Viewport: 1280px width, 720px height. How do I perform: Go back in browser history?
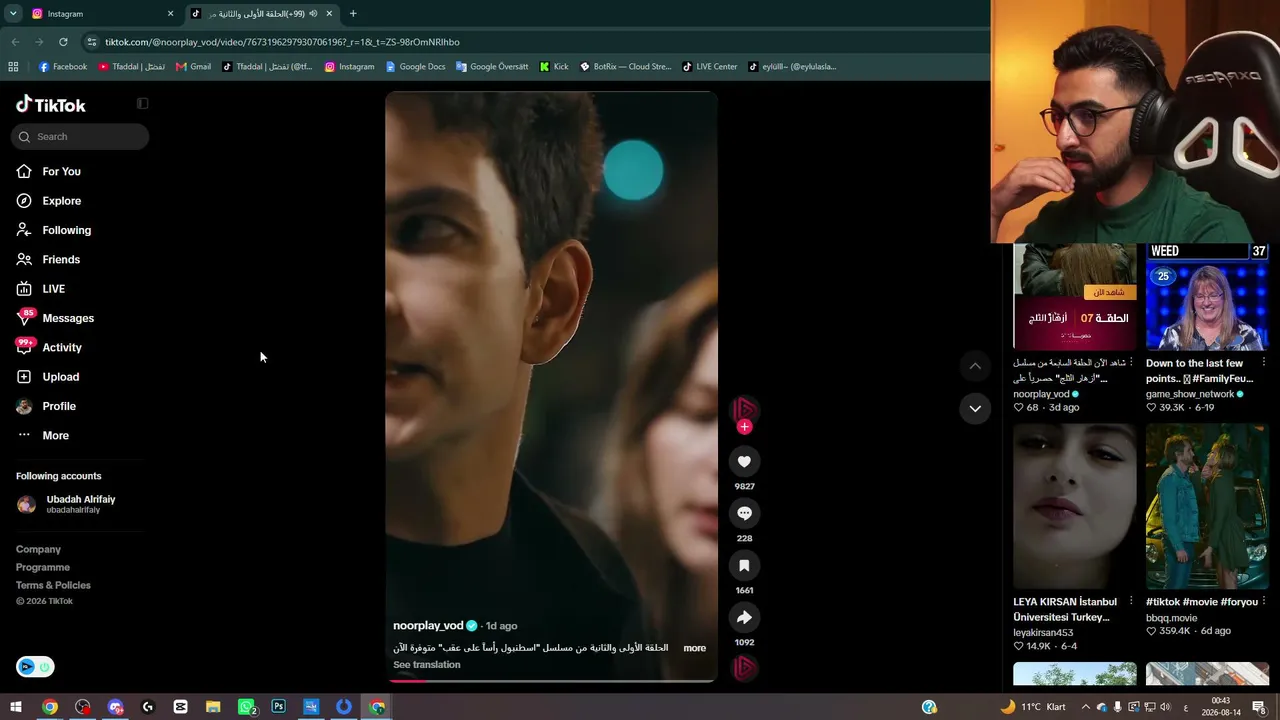pos(15,42)
